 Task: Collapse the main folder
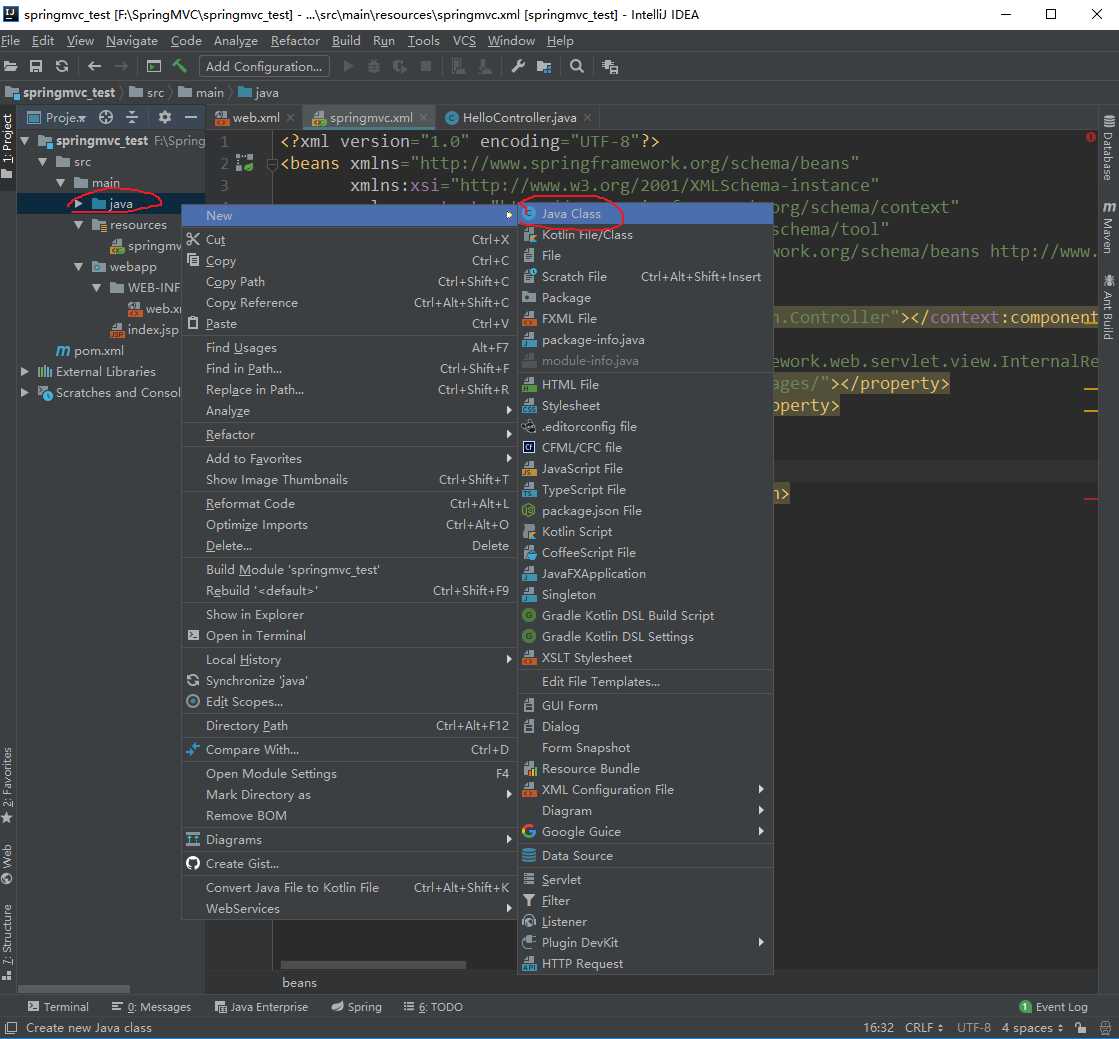coord(61,183)
